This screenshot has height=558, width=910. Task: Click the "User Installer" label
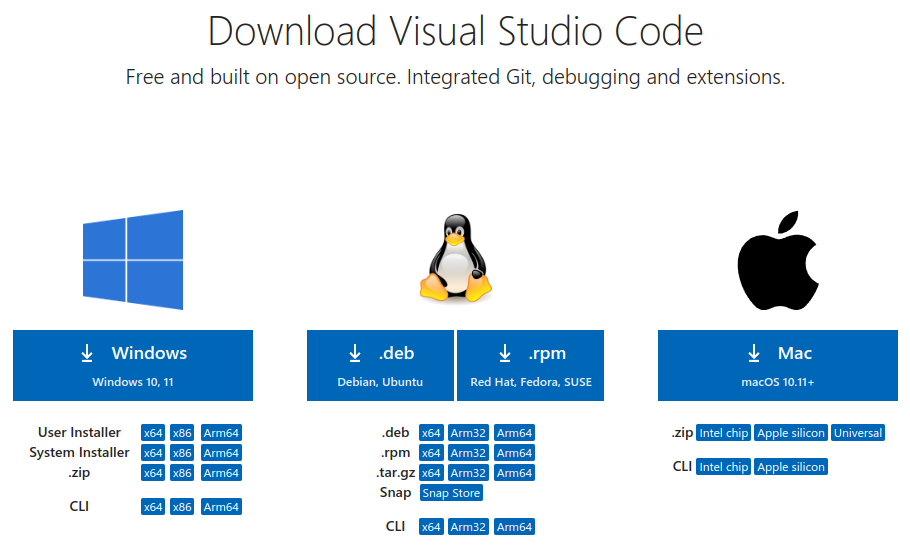tap(79, 433)
